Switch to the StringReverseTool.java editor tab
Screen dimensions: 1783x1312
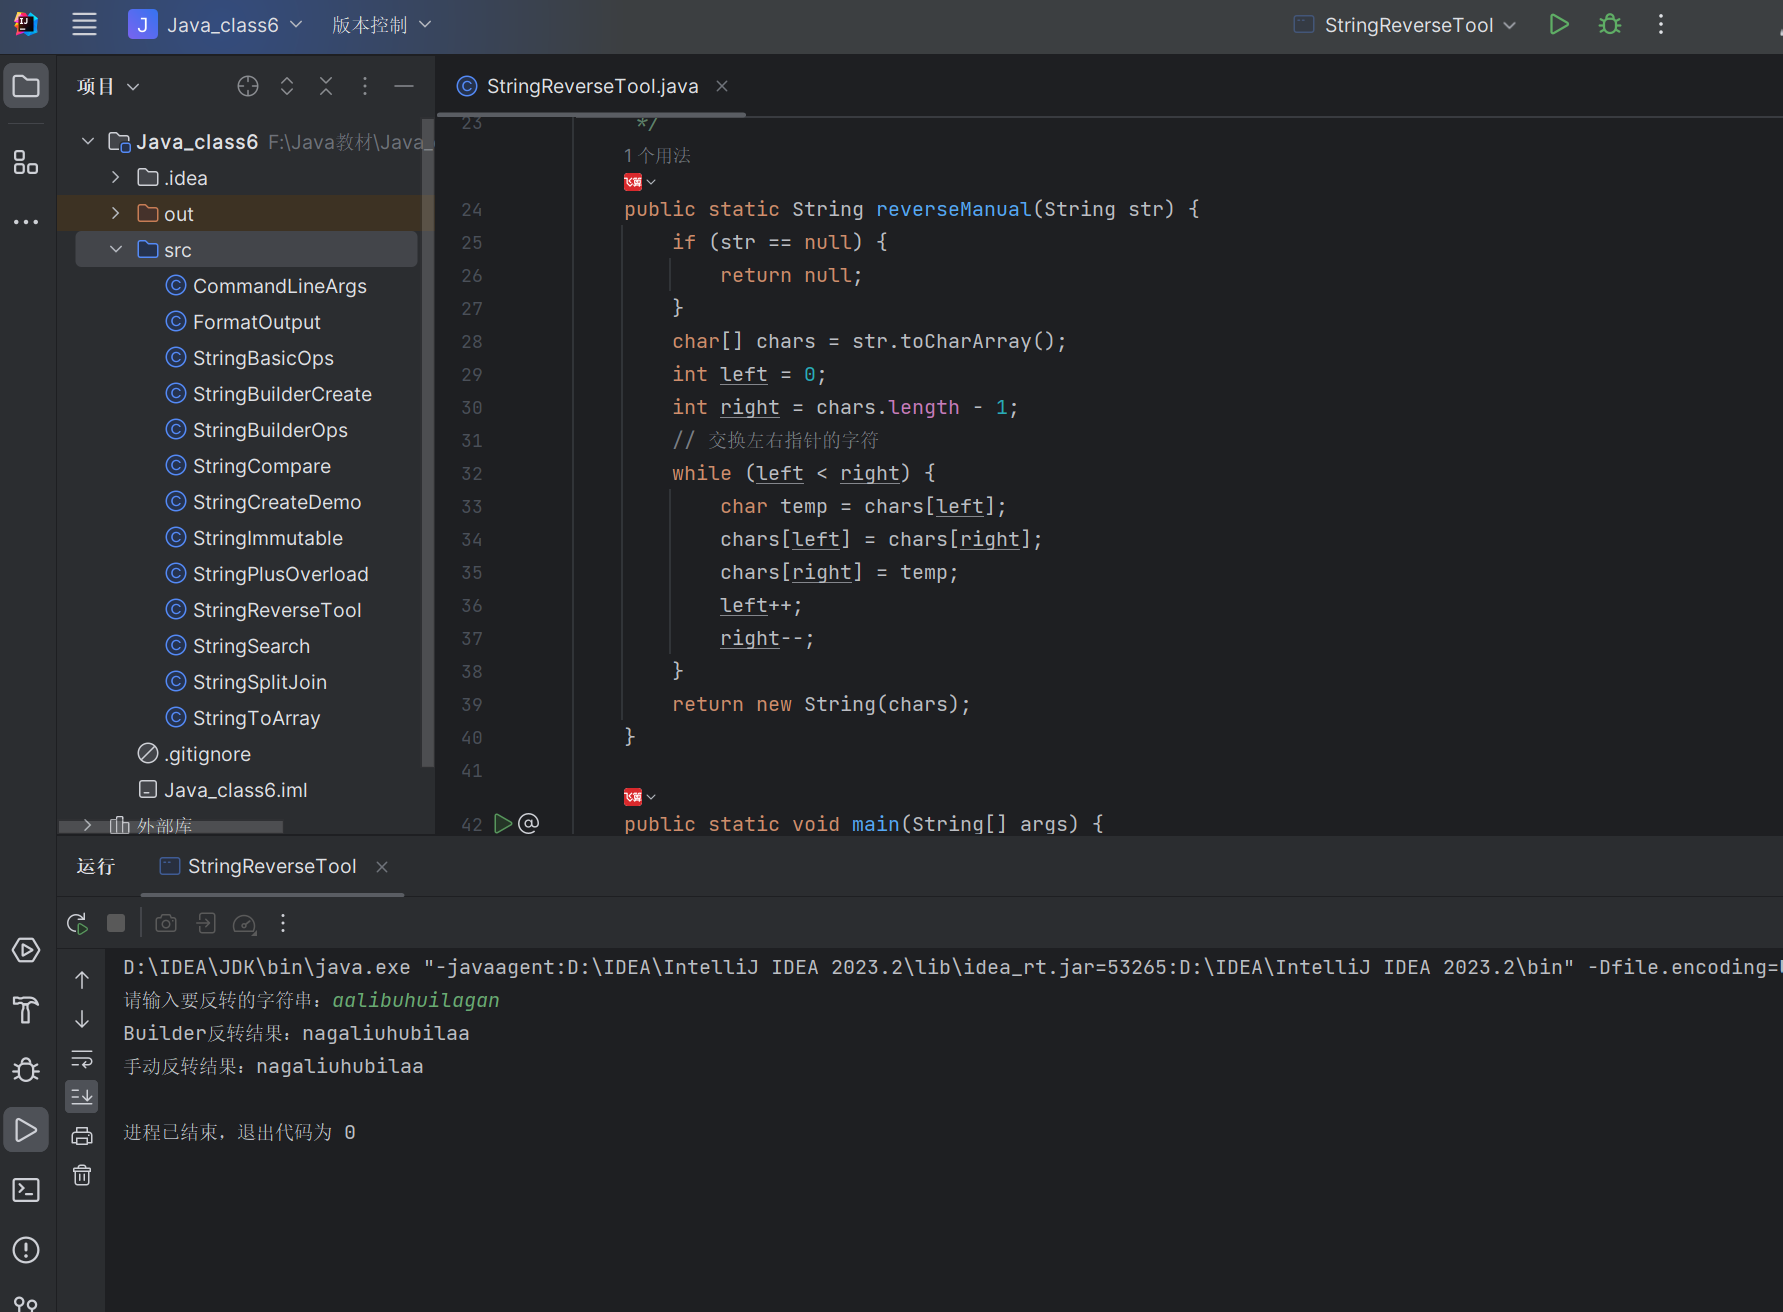point(591,87)
